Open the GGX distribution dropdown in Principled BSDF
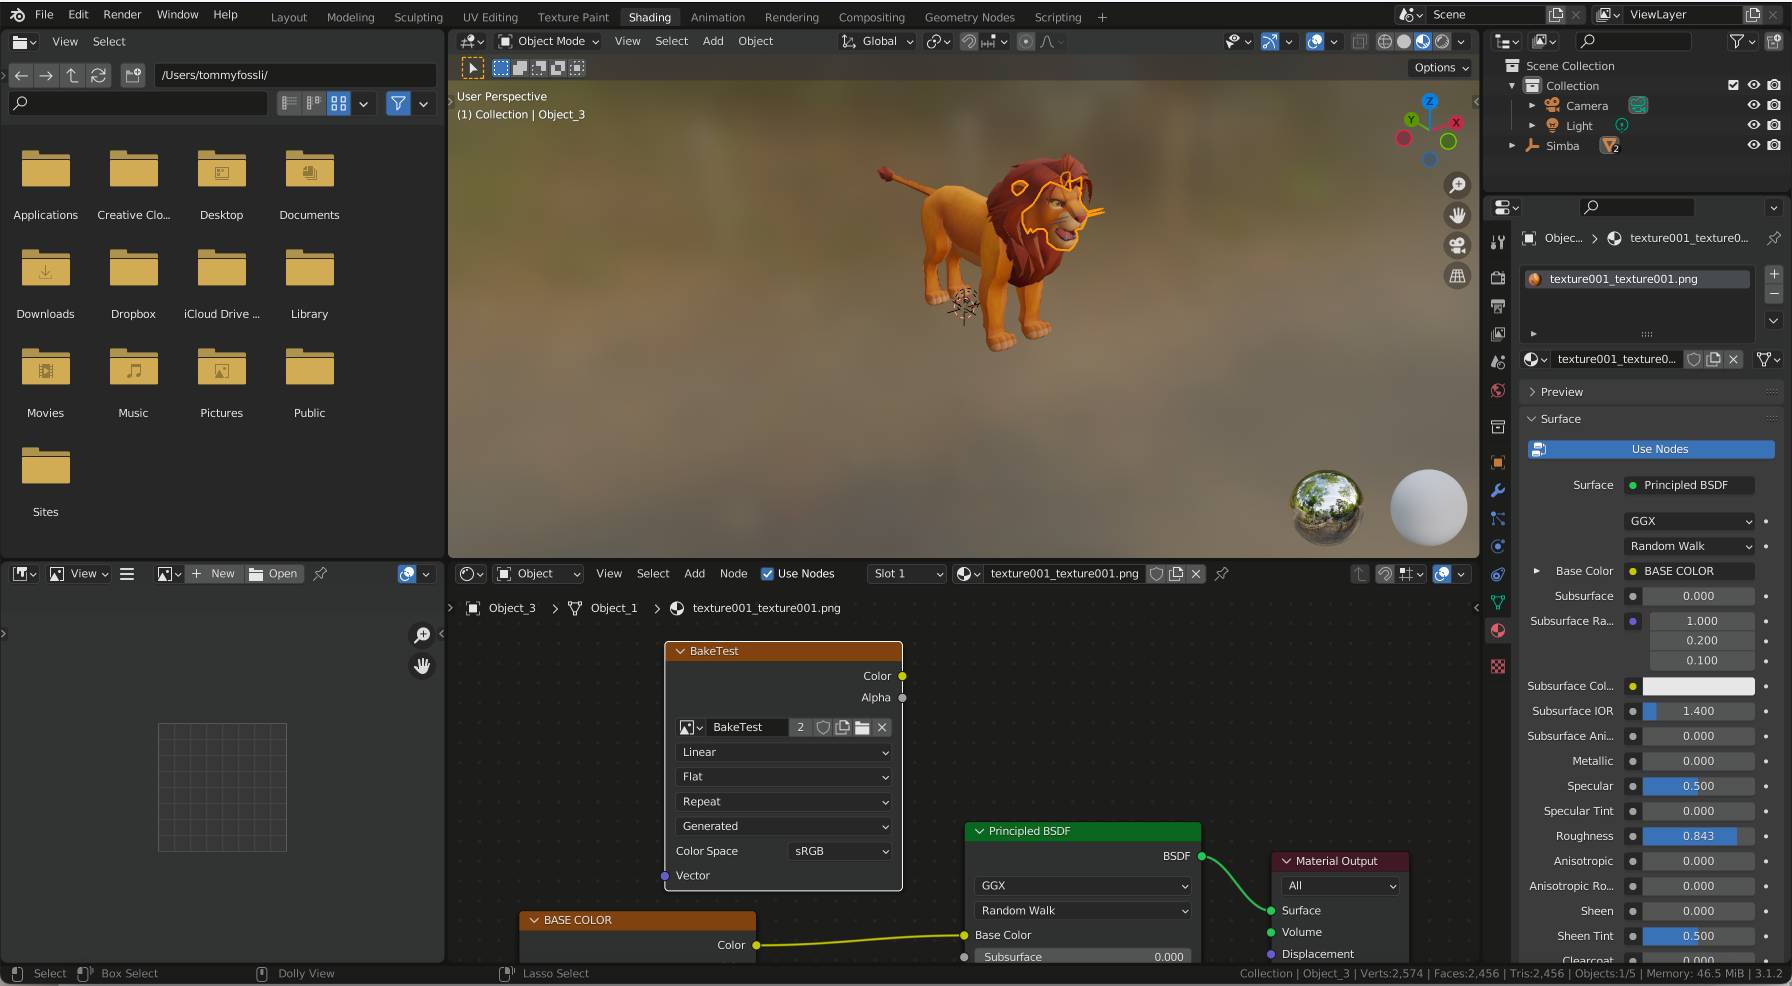 [x=1082, y=885]
